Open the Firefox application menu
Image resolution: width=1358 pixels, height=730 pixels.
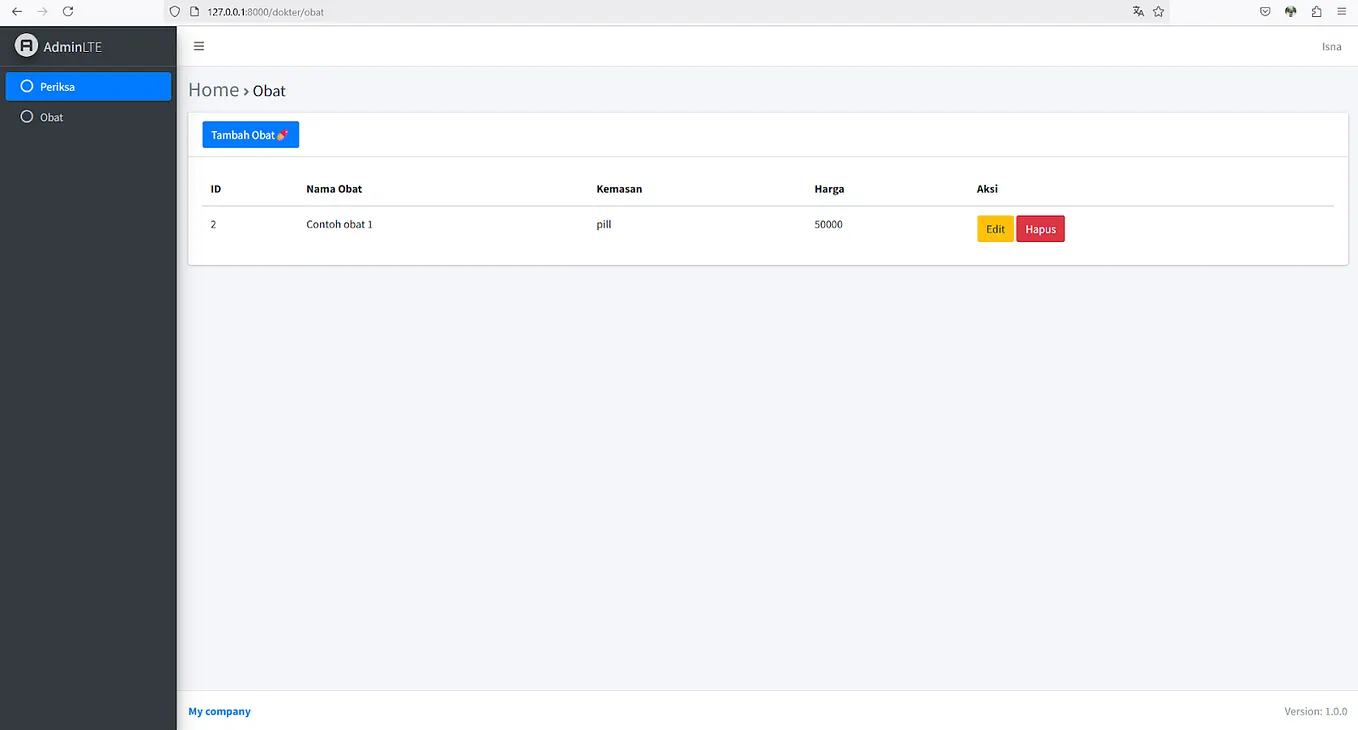coord(1341,11)
